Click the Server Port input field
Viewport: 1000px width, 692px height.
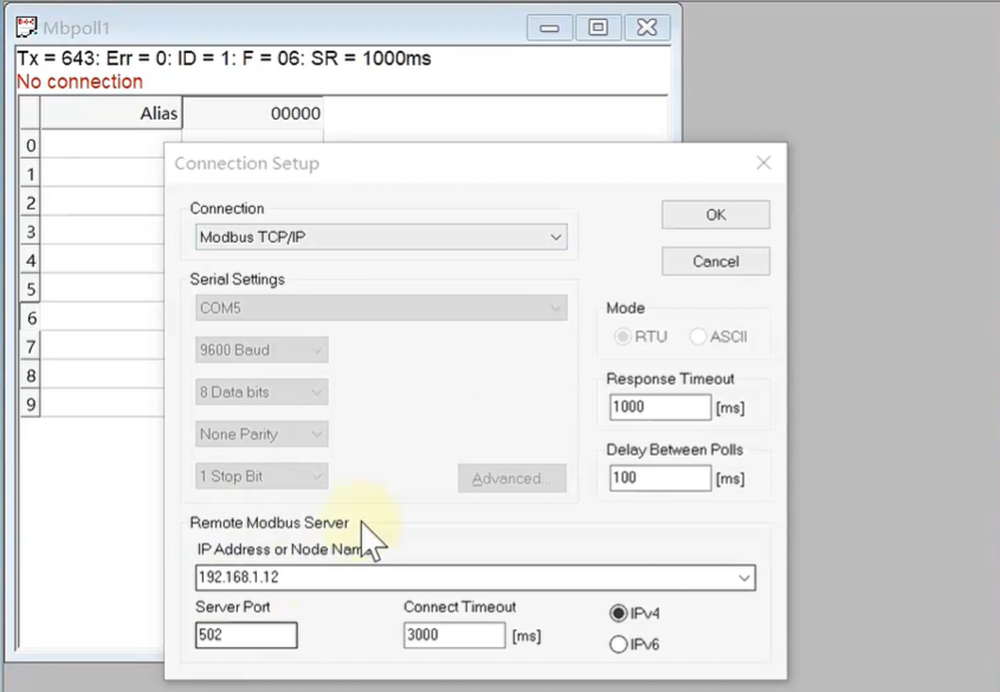(x=246, y=635)
